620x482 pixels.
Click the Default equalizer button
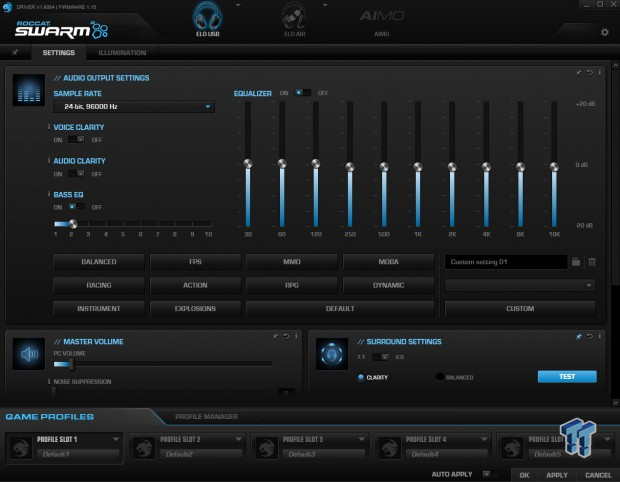click(340, 308)
